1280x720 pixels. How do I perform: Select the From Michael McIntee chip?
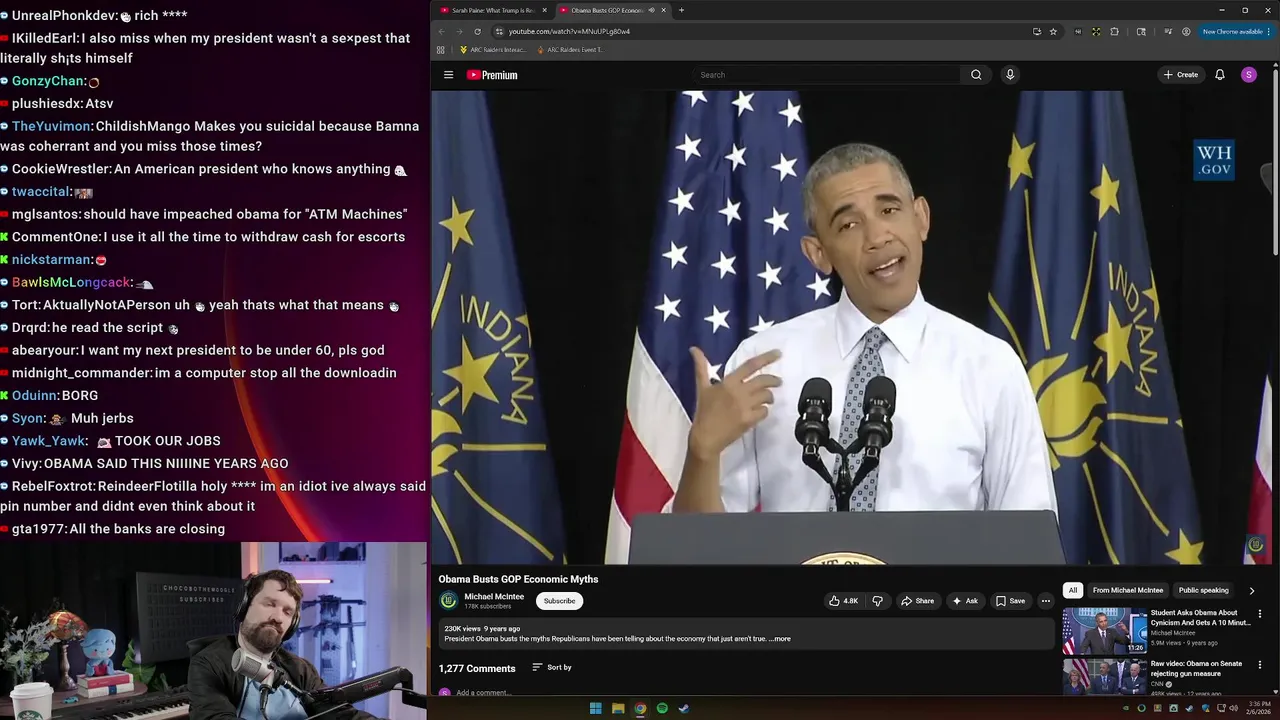click(x=1128, y=590)
